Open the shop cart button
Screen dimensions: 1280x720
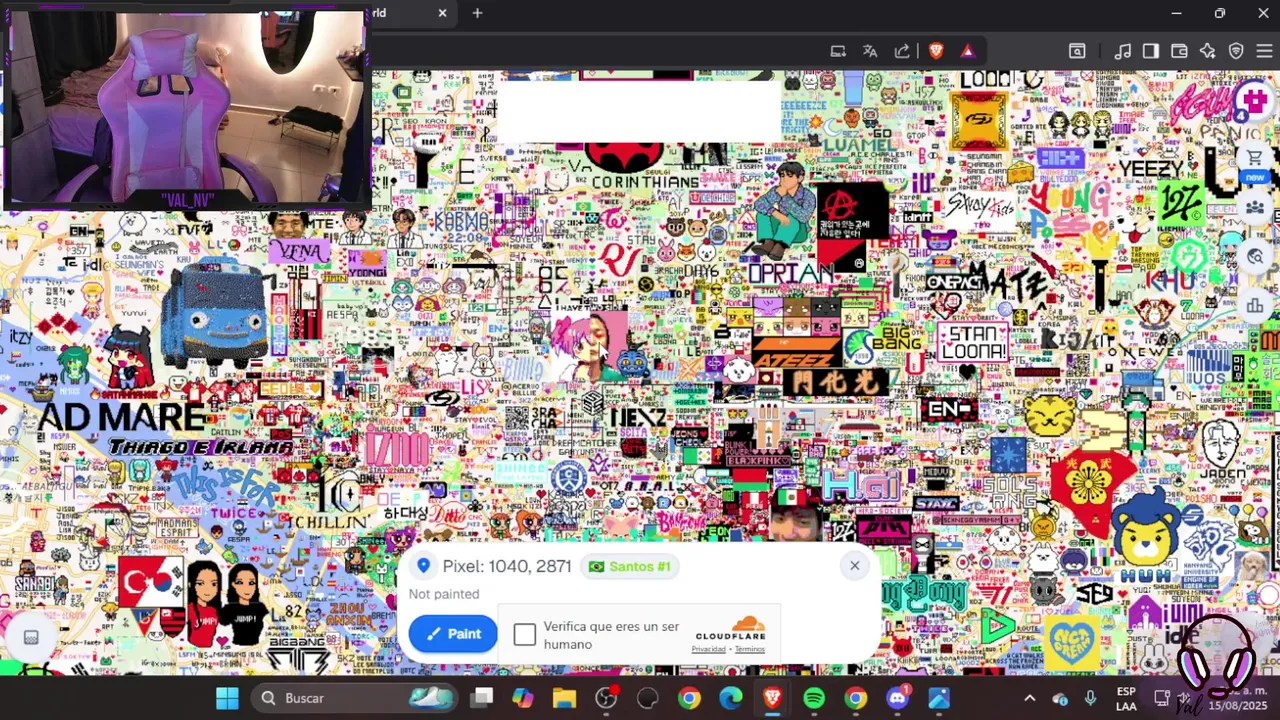[x=1254, y=158]
